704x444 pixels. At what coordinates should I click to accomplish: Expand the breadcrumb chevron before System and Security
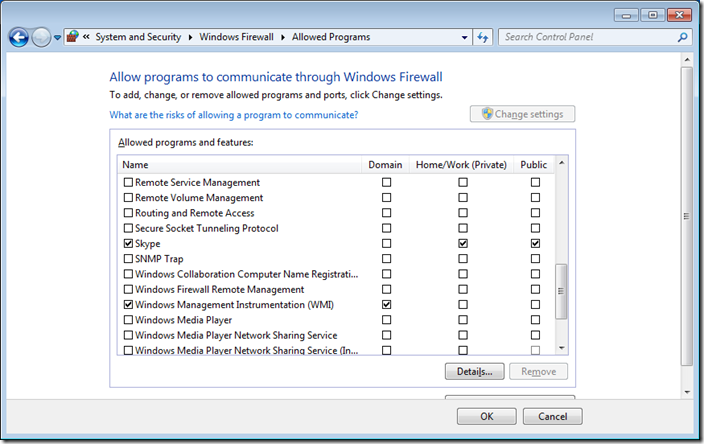pos(87,37)
